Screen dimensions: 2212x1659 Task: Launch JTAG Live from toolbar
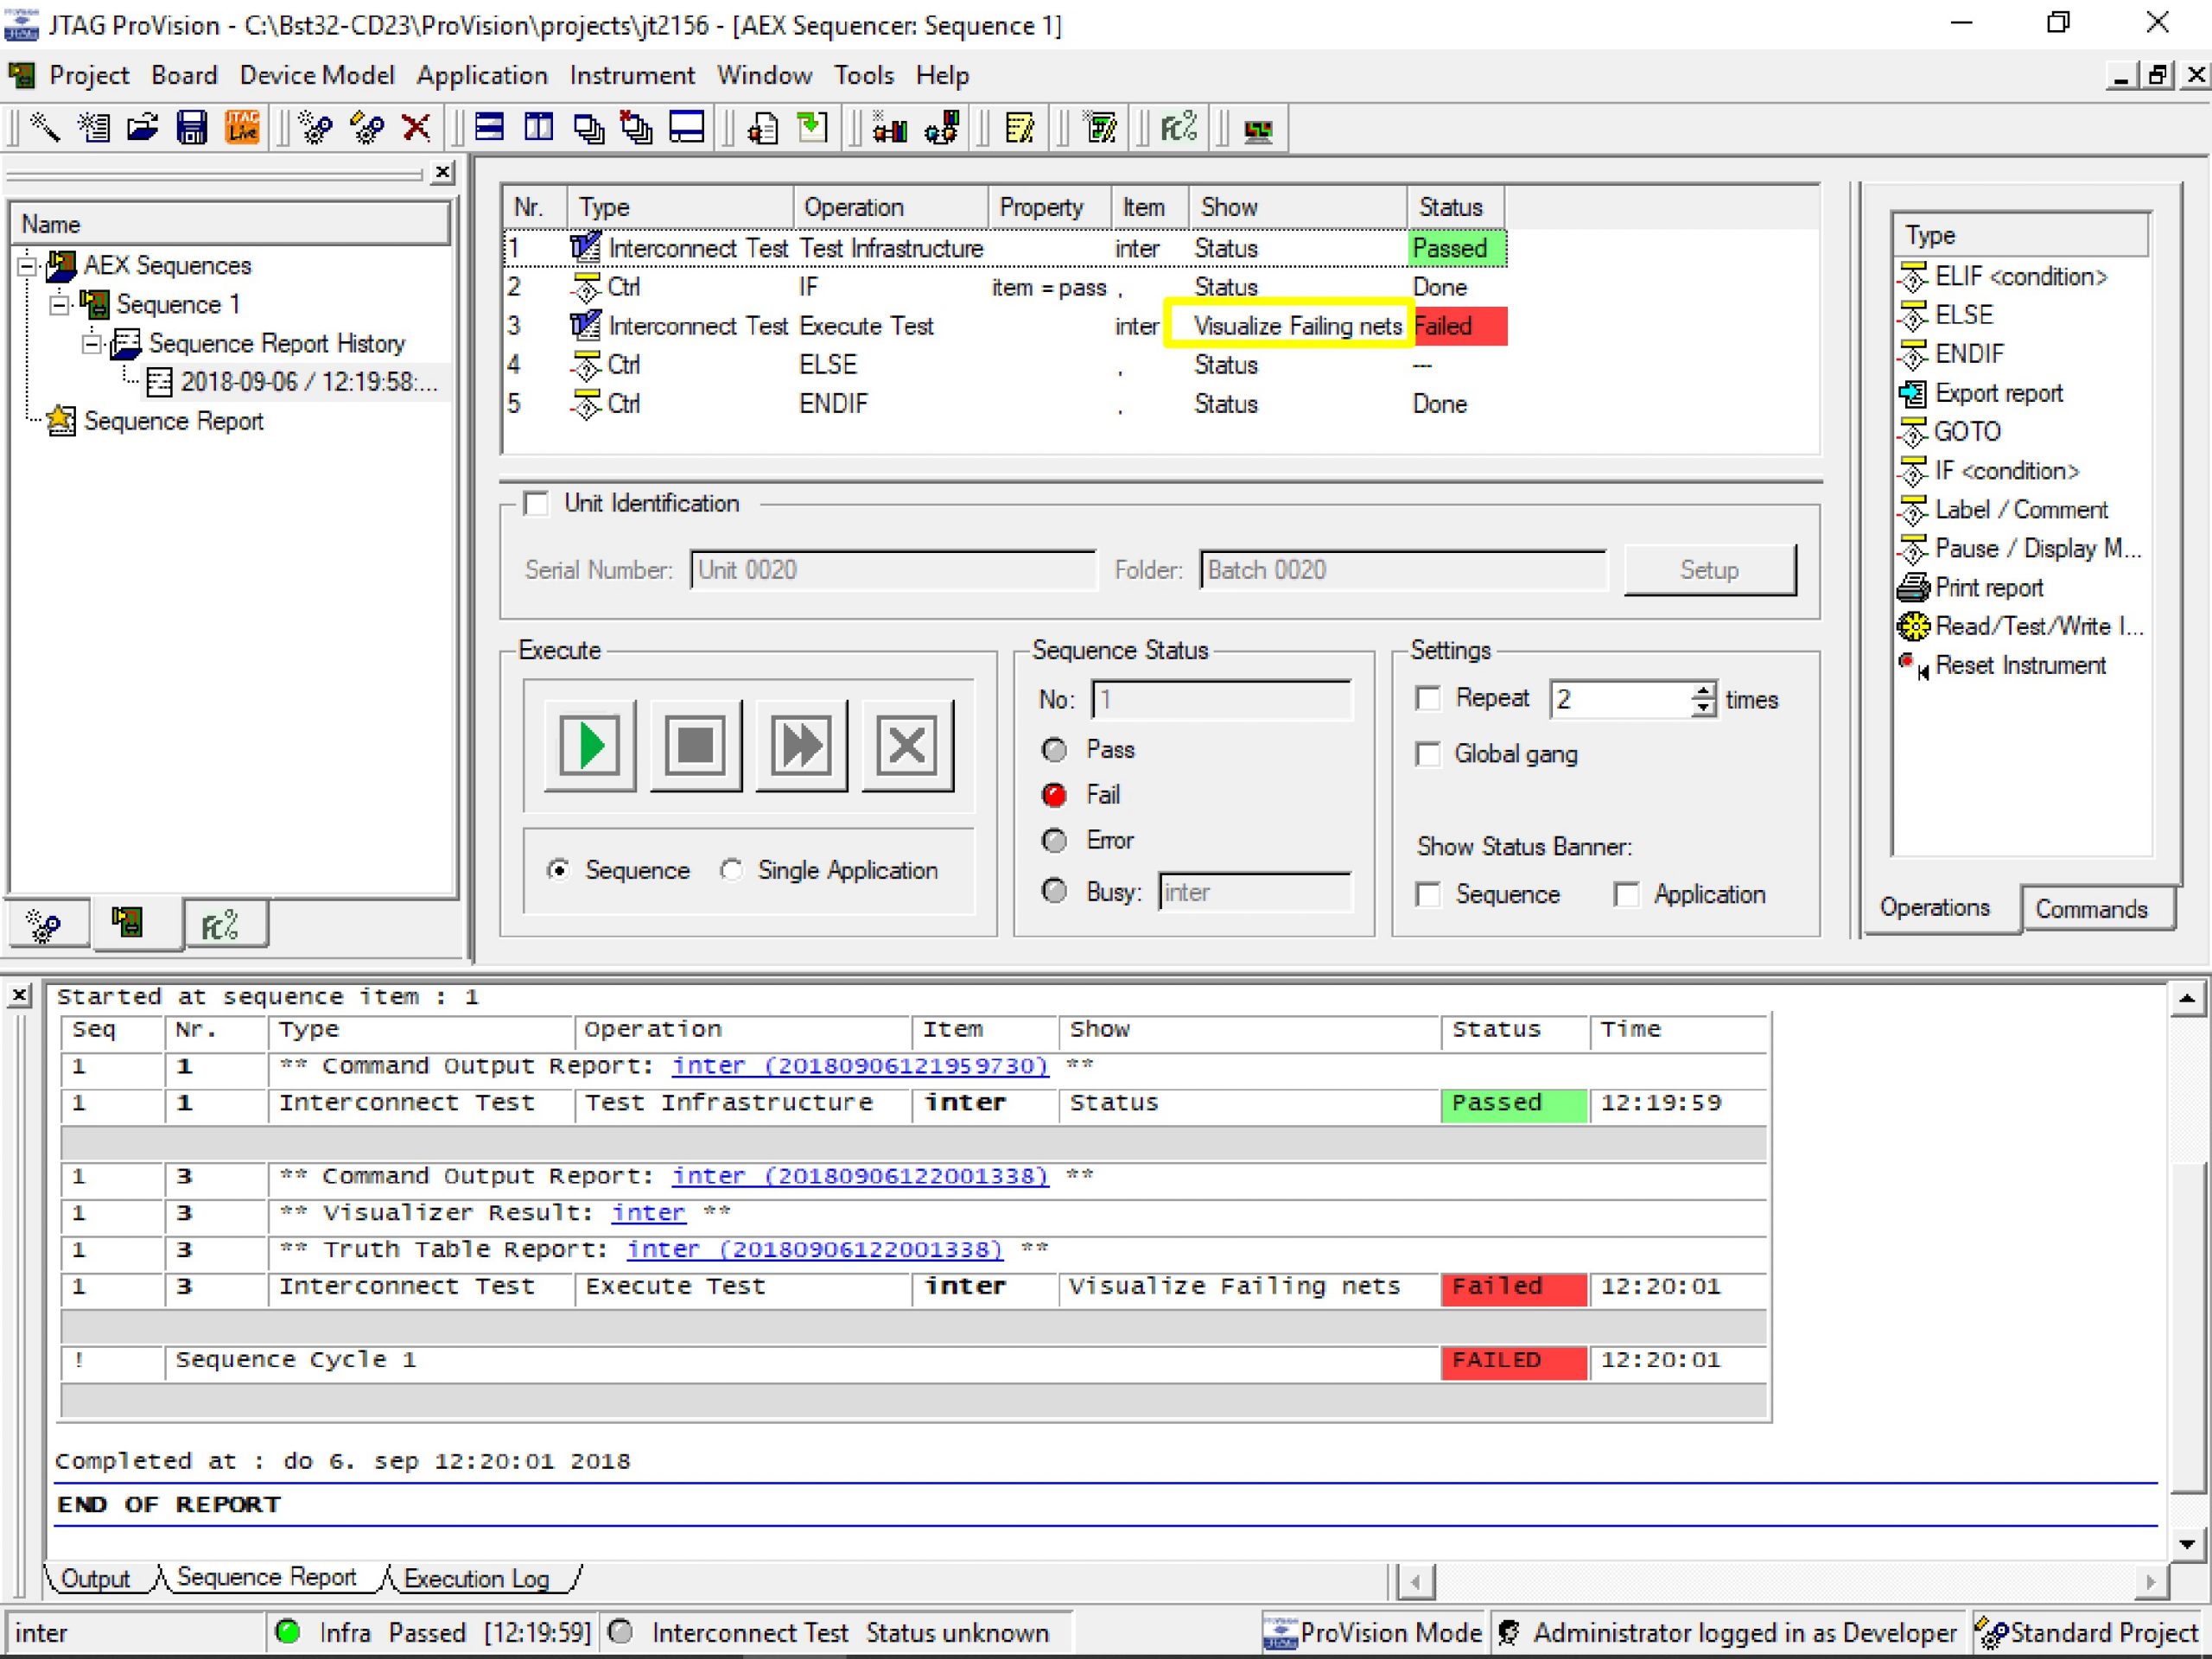pyautogui.click(x=242, y=128)
